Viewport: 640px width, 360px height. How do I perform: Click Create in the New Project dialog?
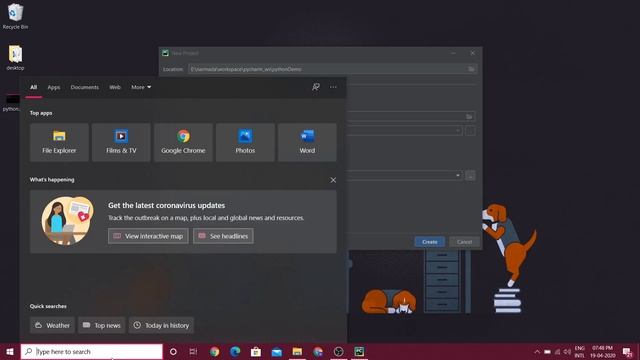[x=429, y=242]
